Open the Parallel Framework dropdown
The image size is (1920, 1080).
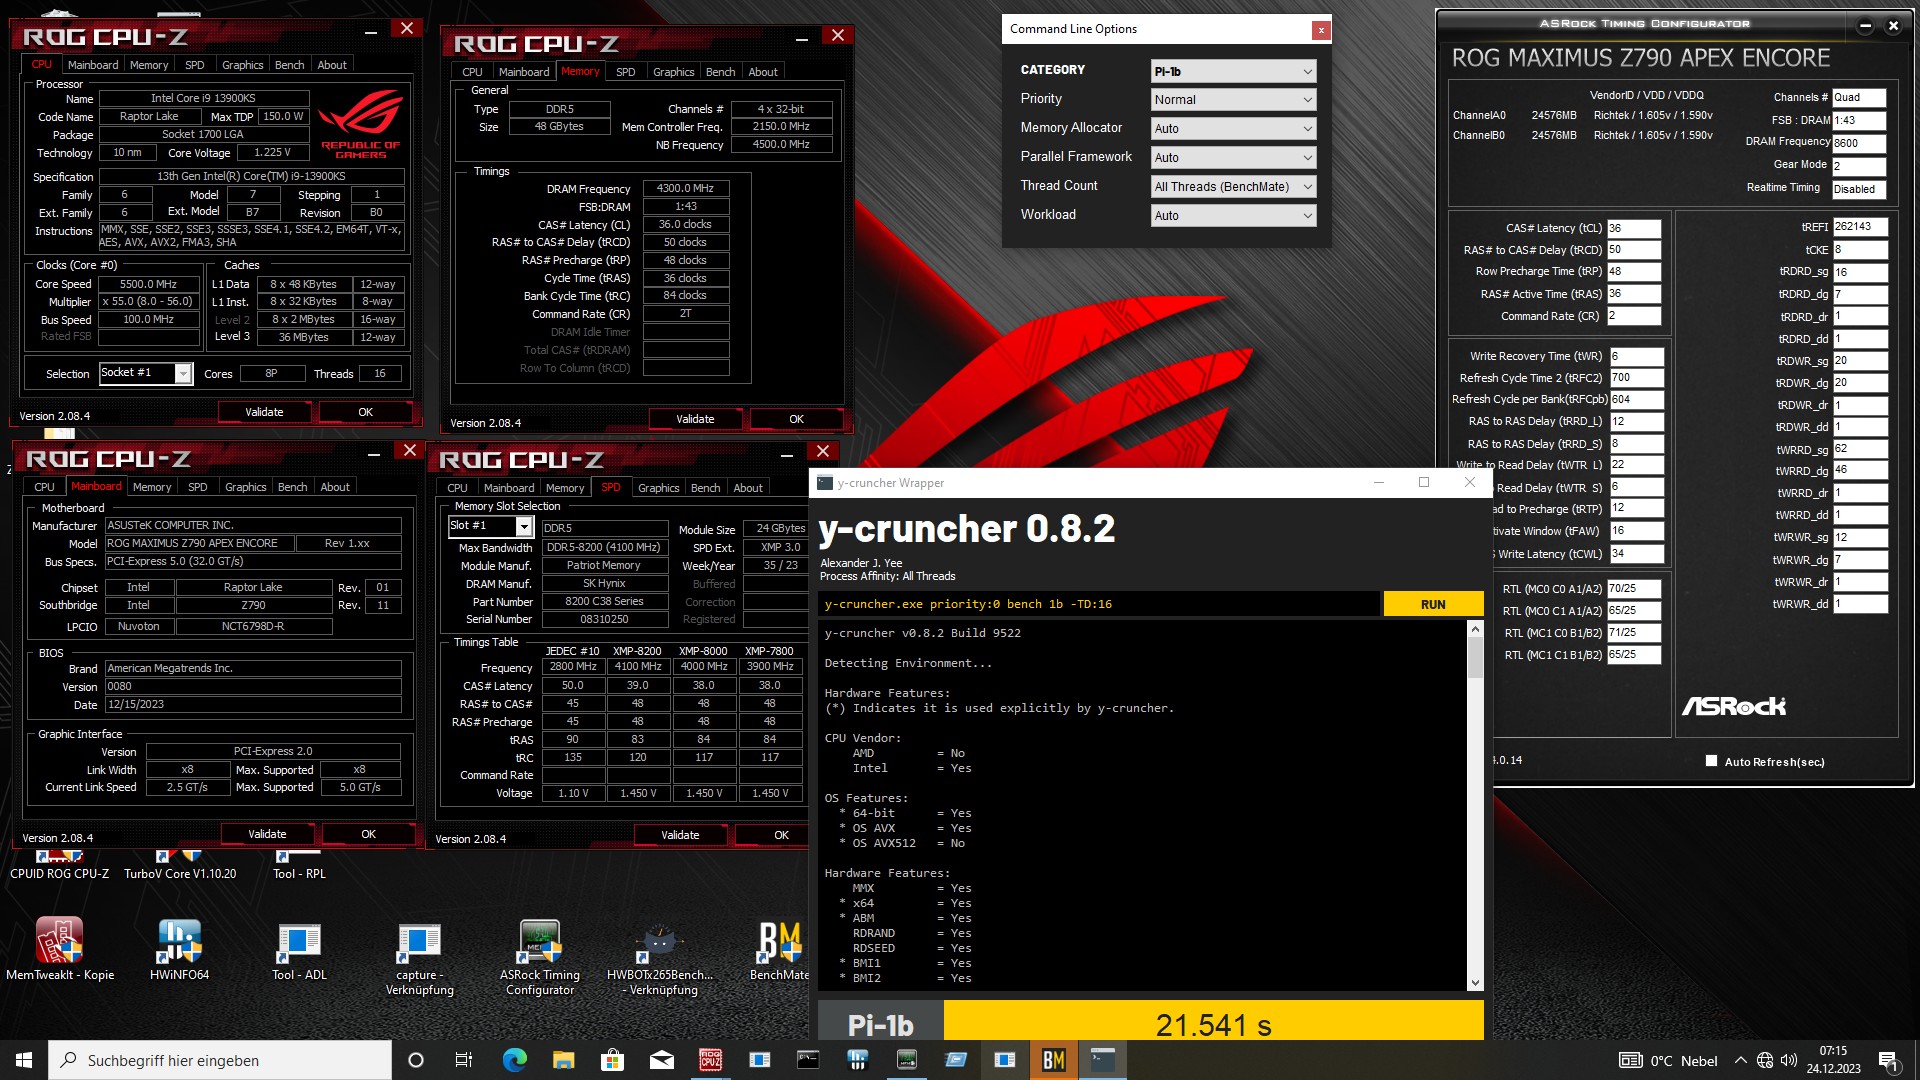point(1233,158)
